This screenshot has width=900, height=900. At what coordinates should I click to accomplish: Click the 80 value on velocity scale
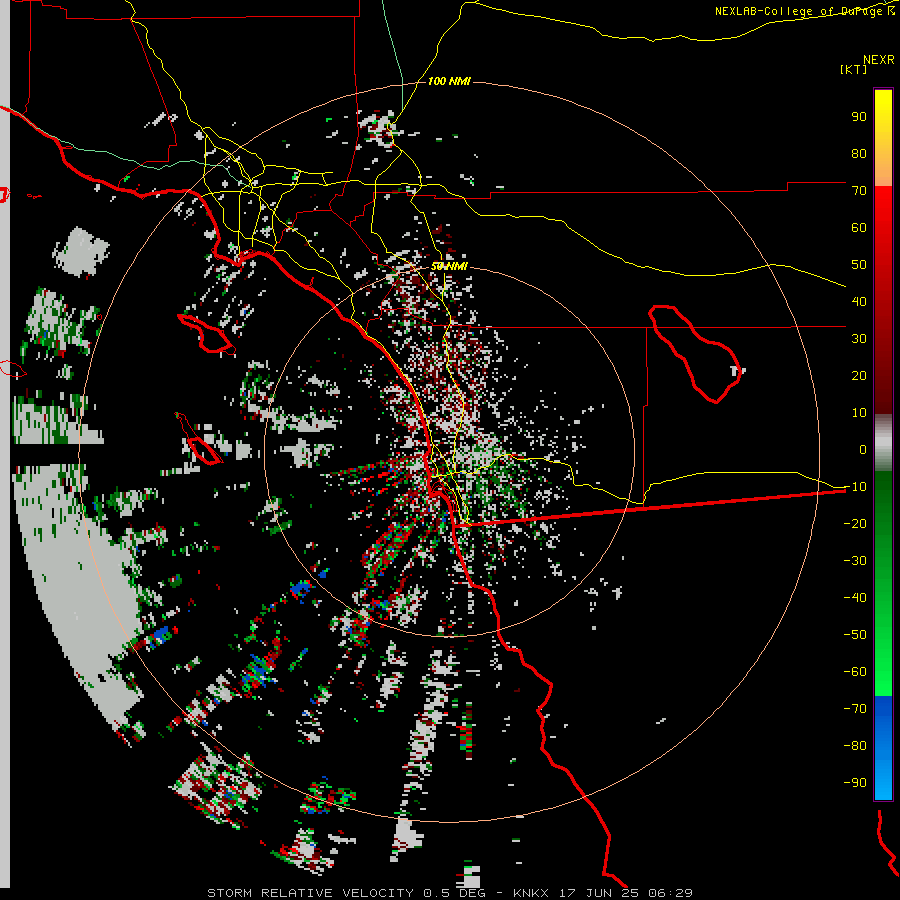859,154
